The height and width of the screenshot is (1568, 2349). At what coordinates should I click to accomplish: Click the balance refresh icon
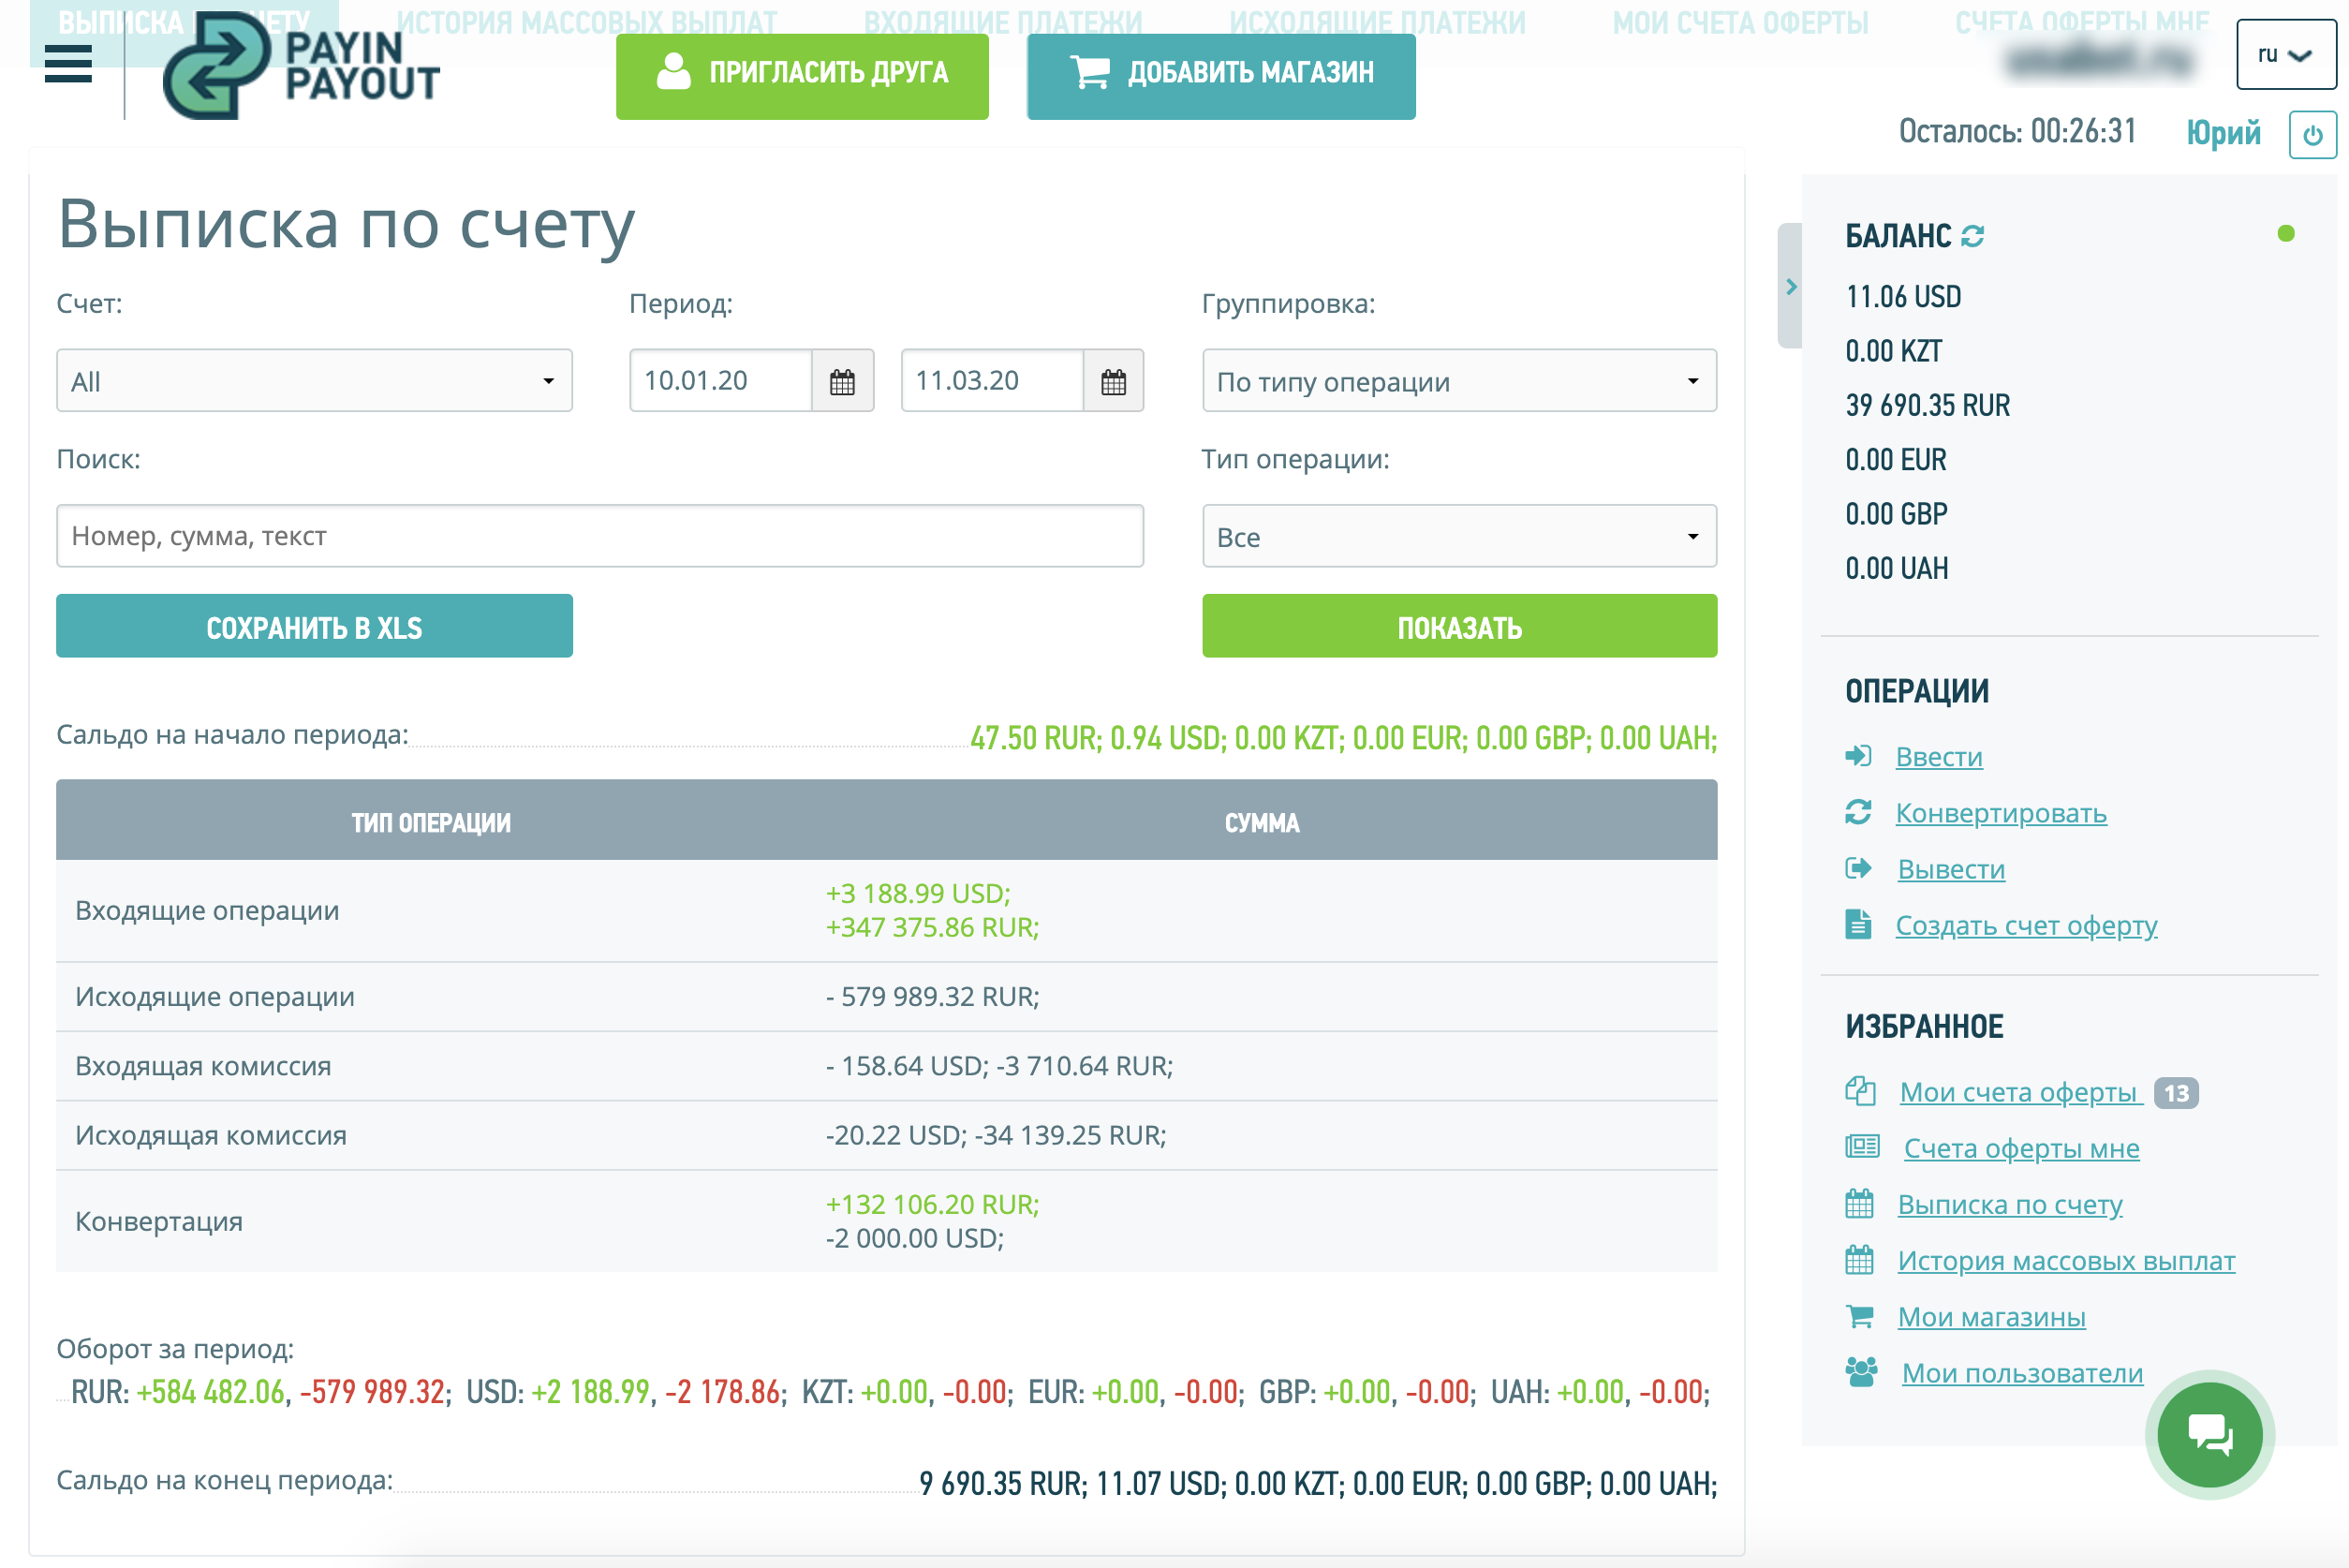pyautogui.click(x=1972, y=236)
